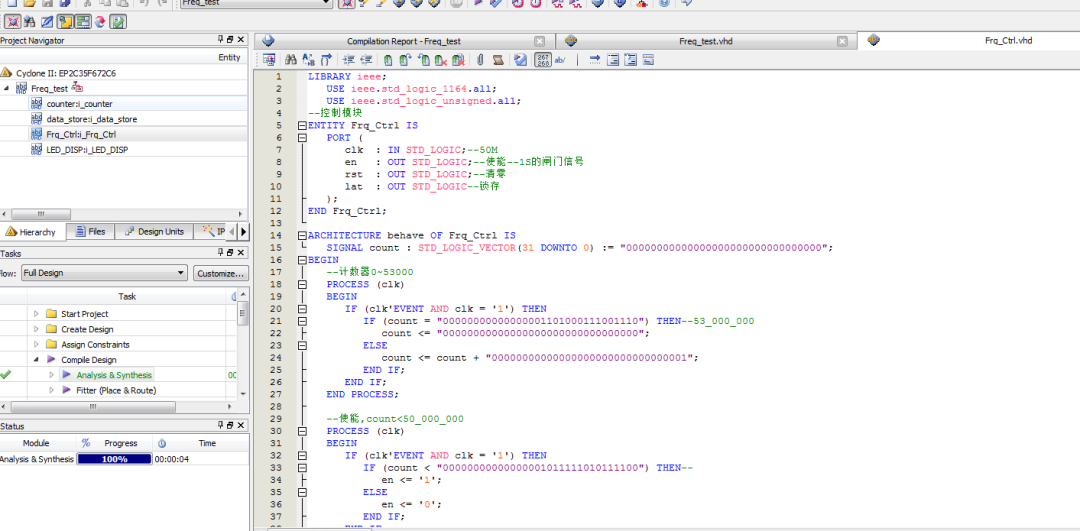Collapse the ARCHITECTURE behave fold marker
This screenshot has height=531, width=1080.
point(302,235)
